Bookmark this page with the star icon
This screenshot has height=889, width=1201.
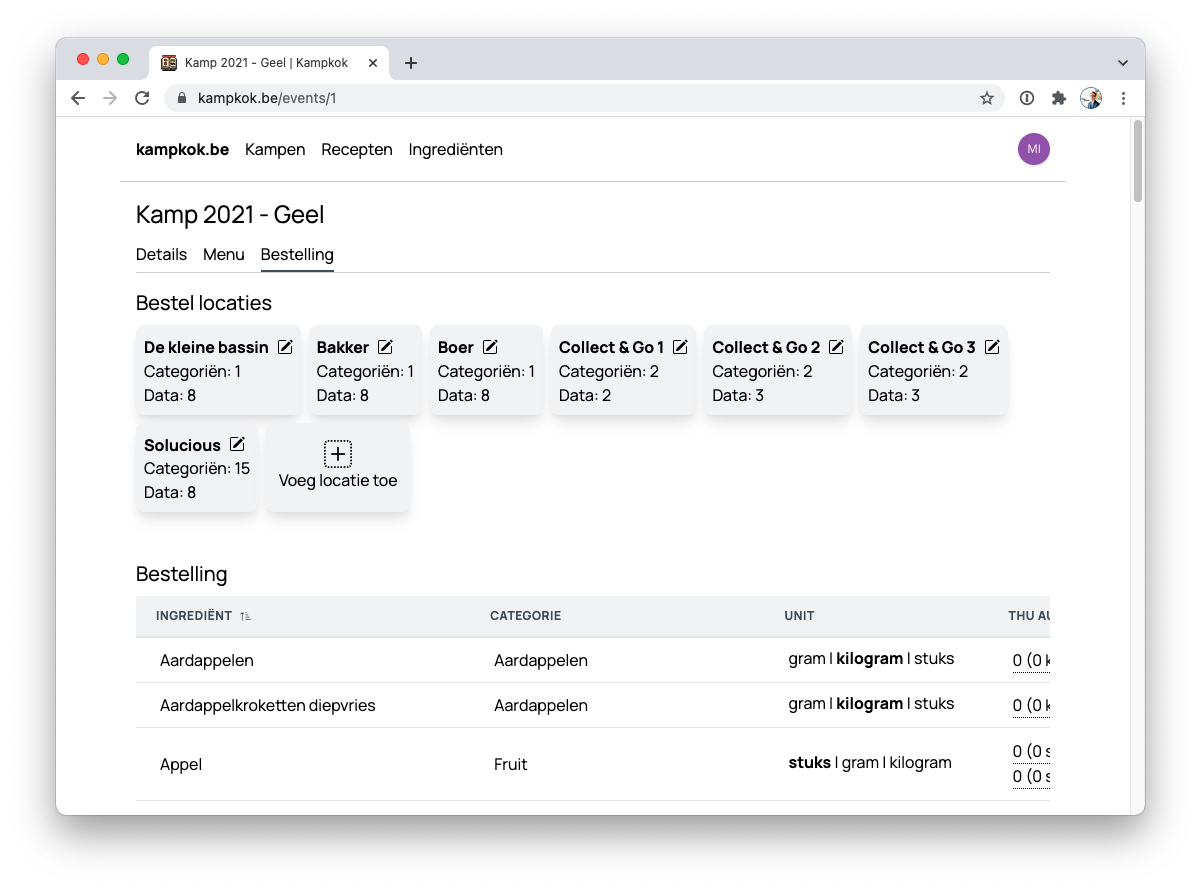987,98
